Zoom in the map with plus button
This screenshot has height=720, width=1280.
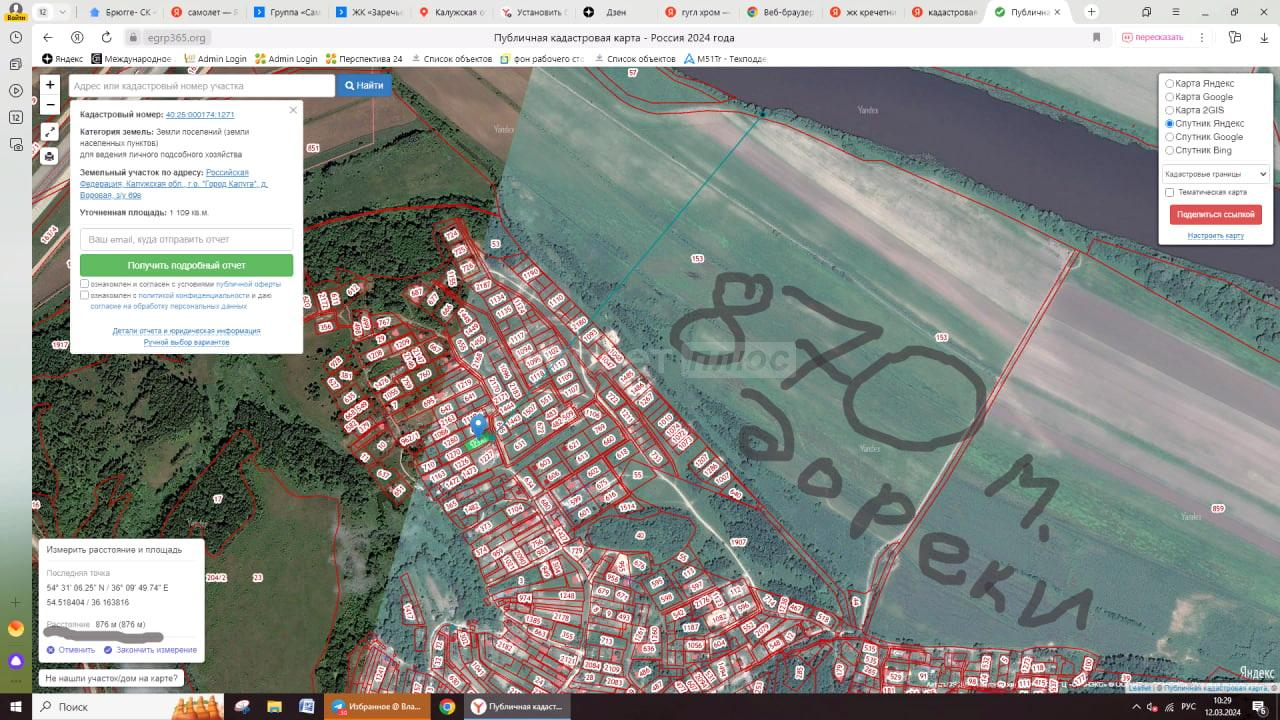(50, 85)
